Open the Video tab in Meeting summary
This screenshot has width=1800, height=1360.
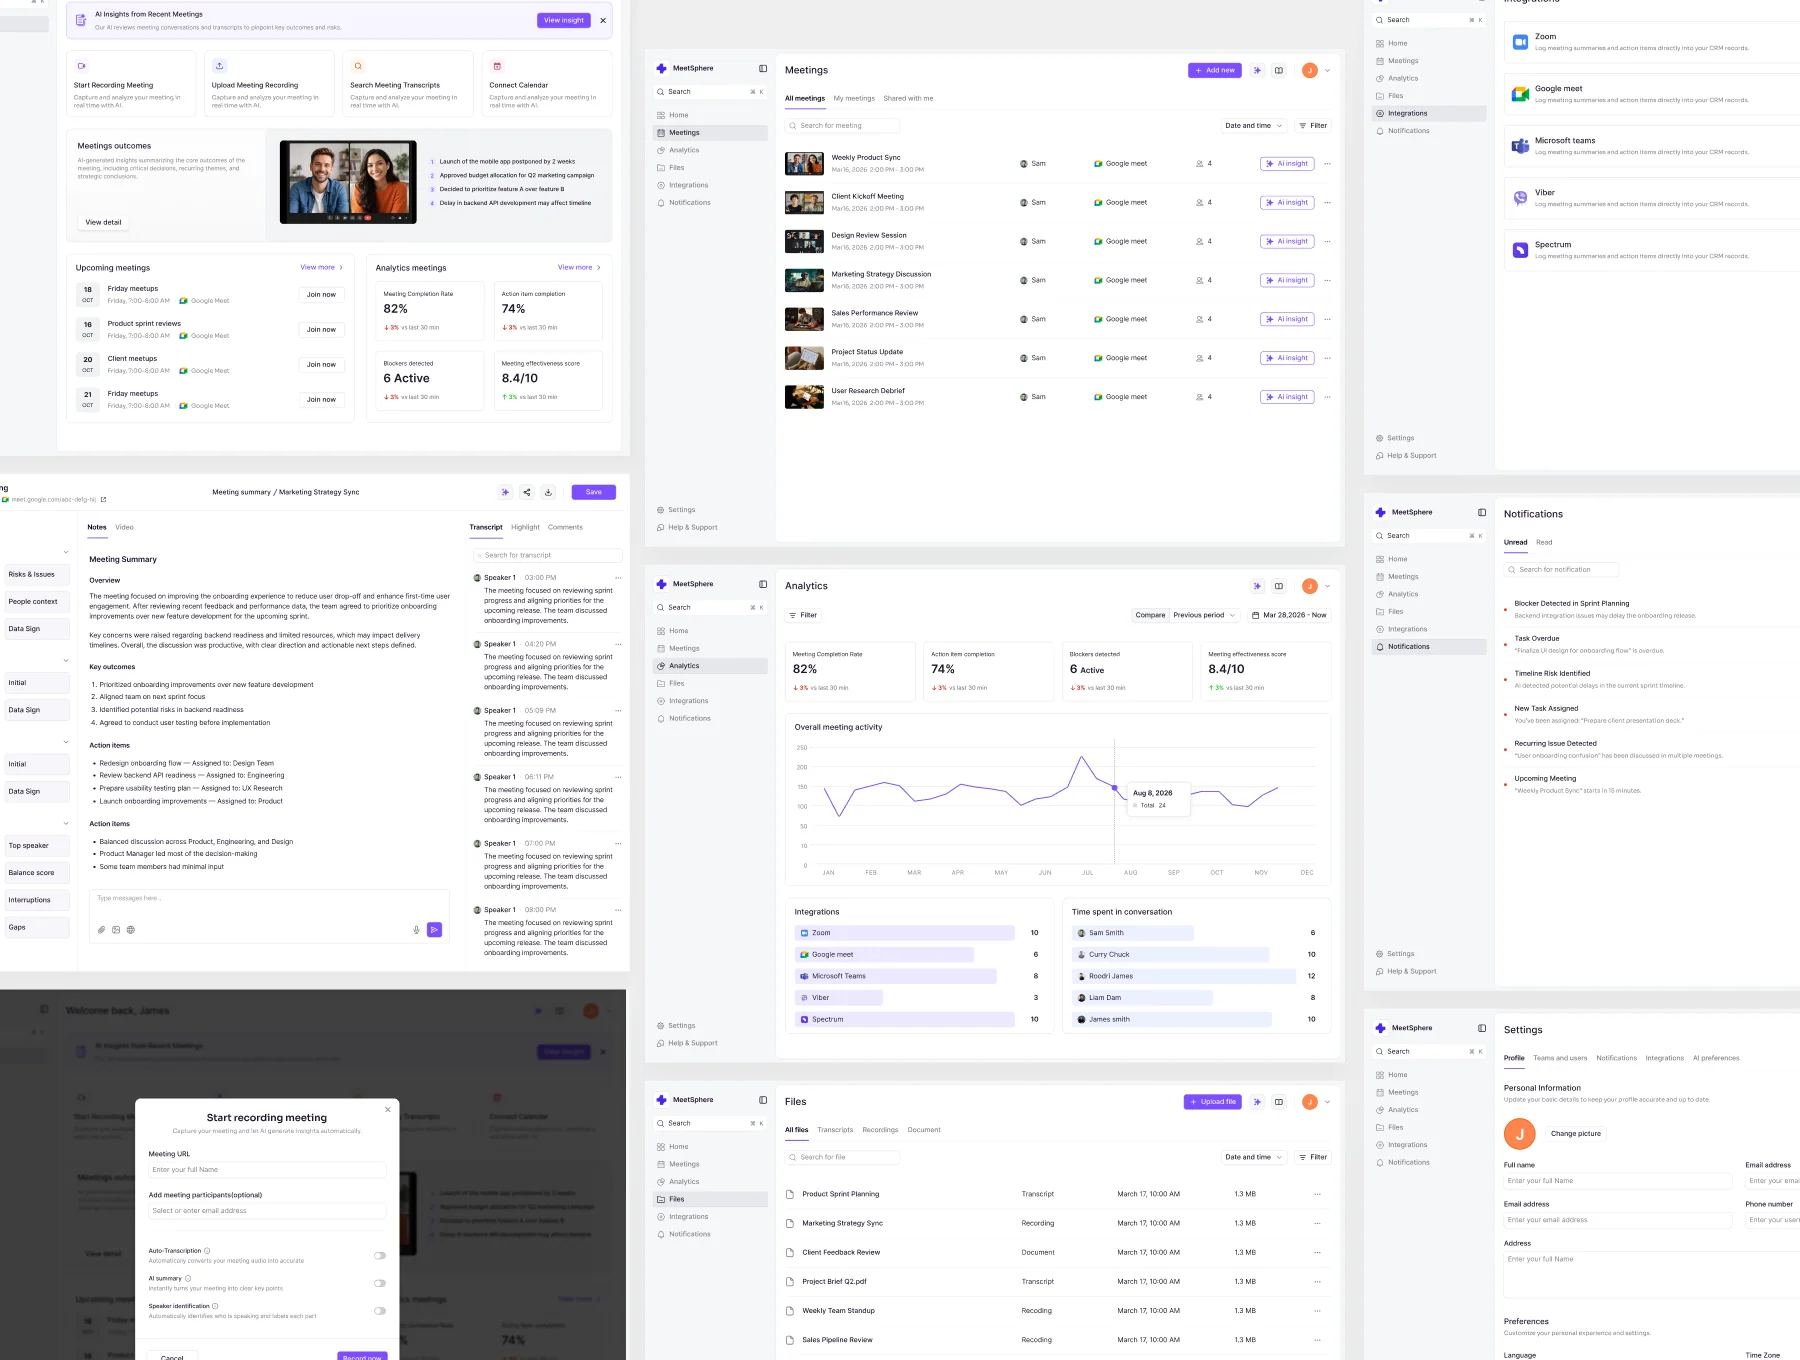pos(124,527)
